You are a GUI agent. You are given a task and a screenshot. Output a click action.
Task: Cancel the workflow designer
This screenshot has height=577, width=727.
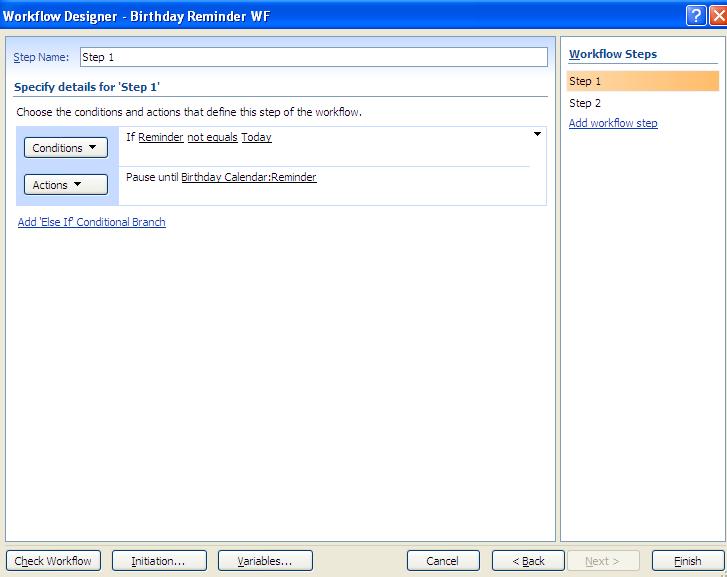443,561
